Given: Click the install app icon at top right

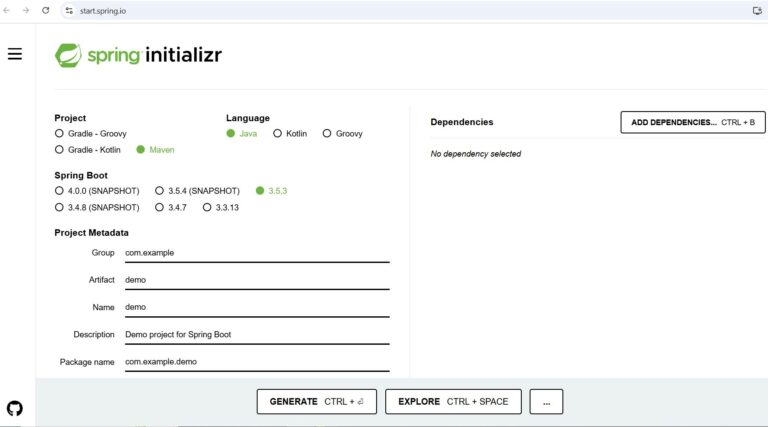Looking at the screenshot, I should tap(757, 10).
